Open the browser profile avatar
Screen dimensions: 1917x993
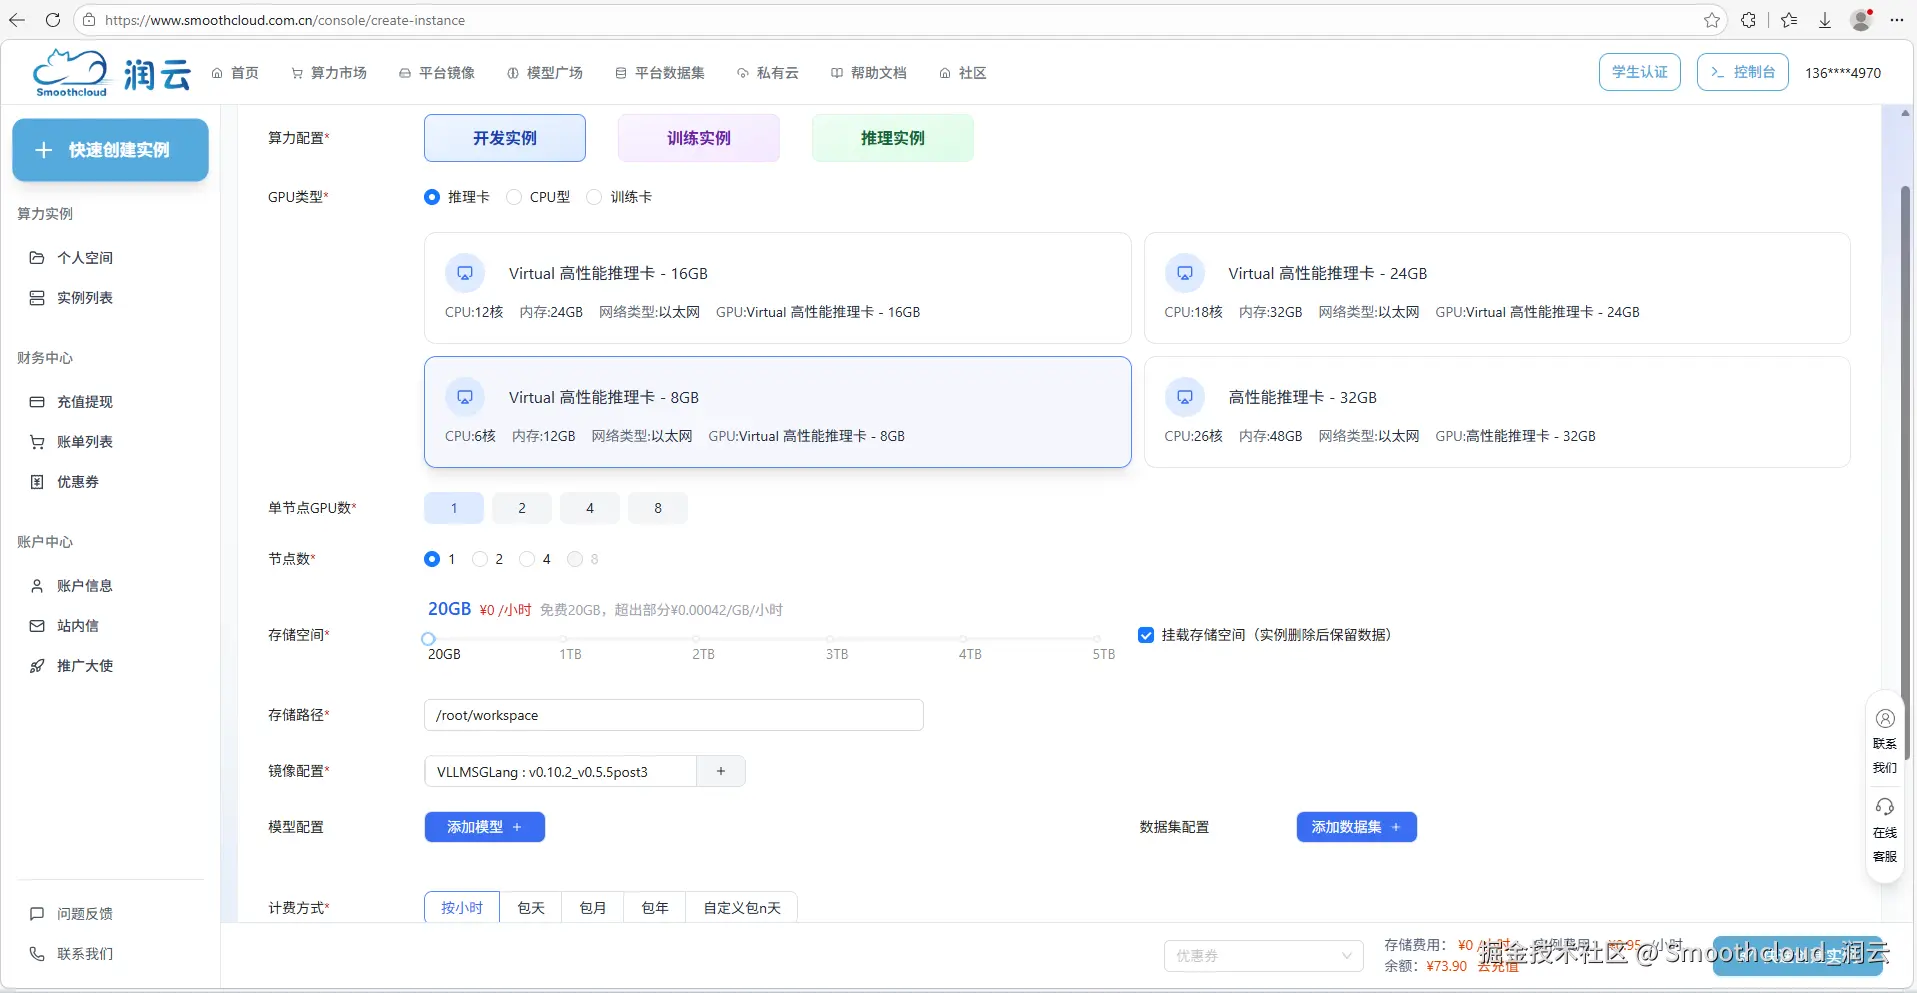click(1861, 20)
